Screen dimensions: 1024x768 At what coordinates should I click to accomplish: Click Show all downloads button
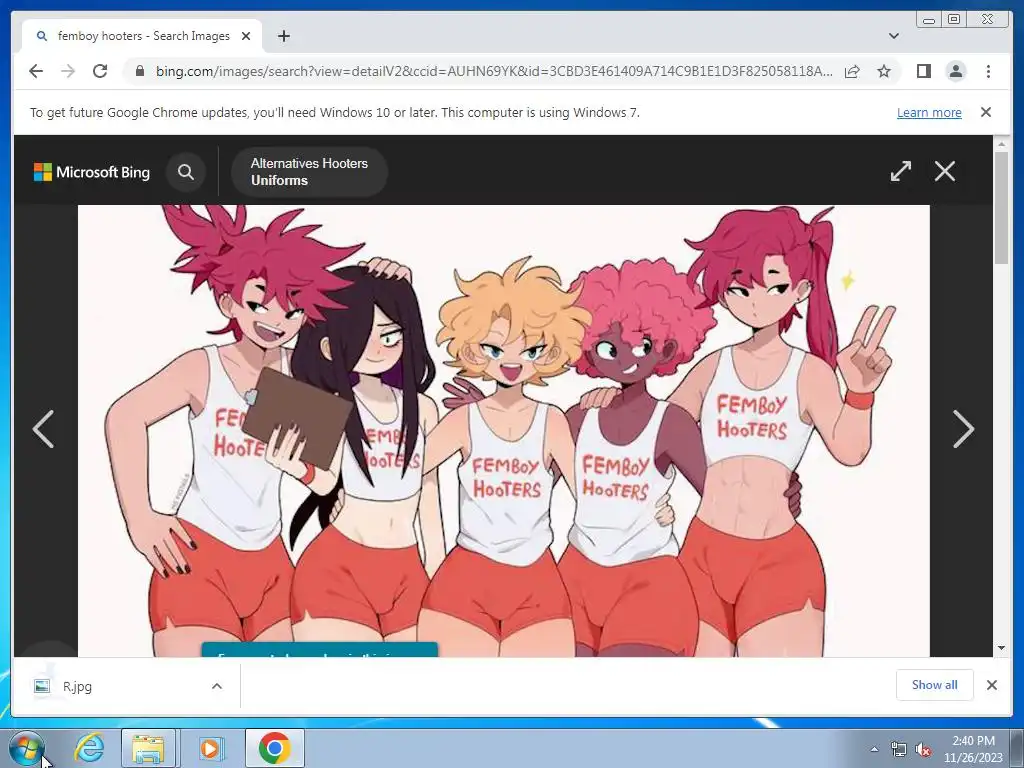coord(935,684)
